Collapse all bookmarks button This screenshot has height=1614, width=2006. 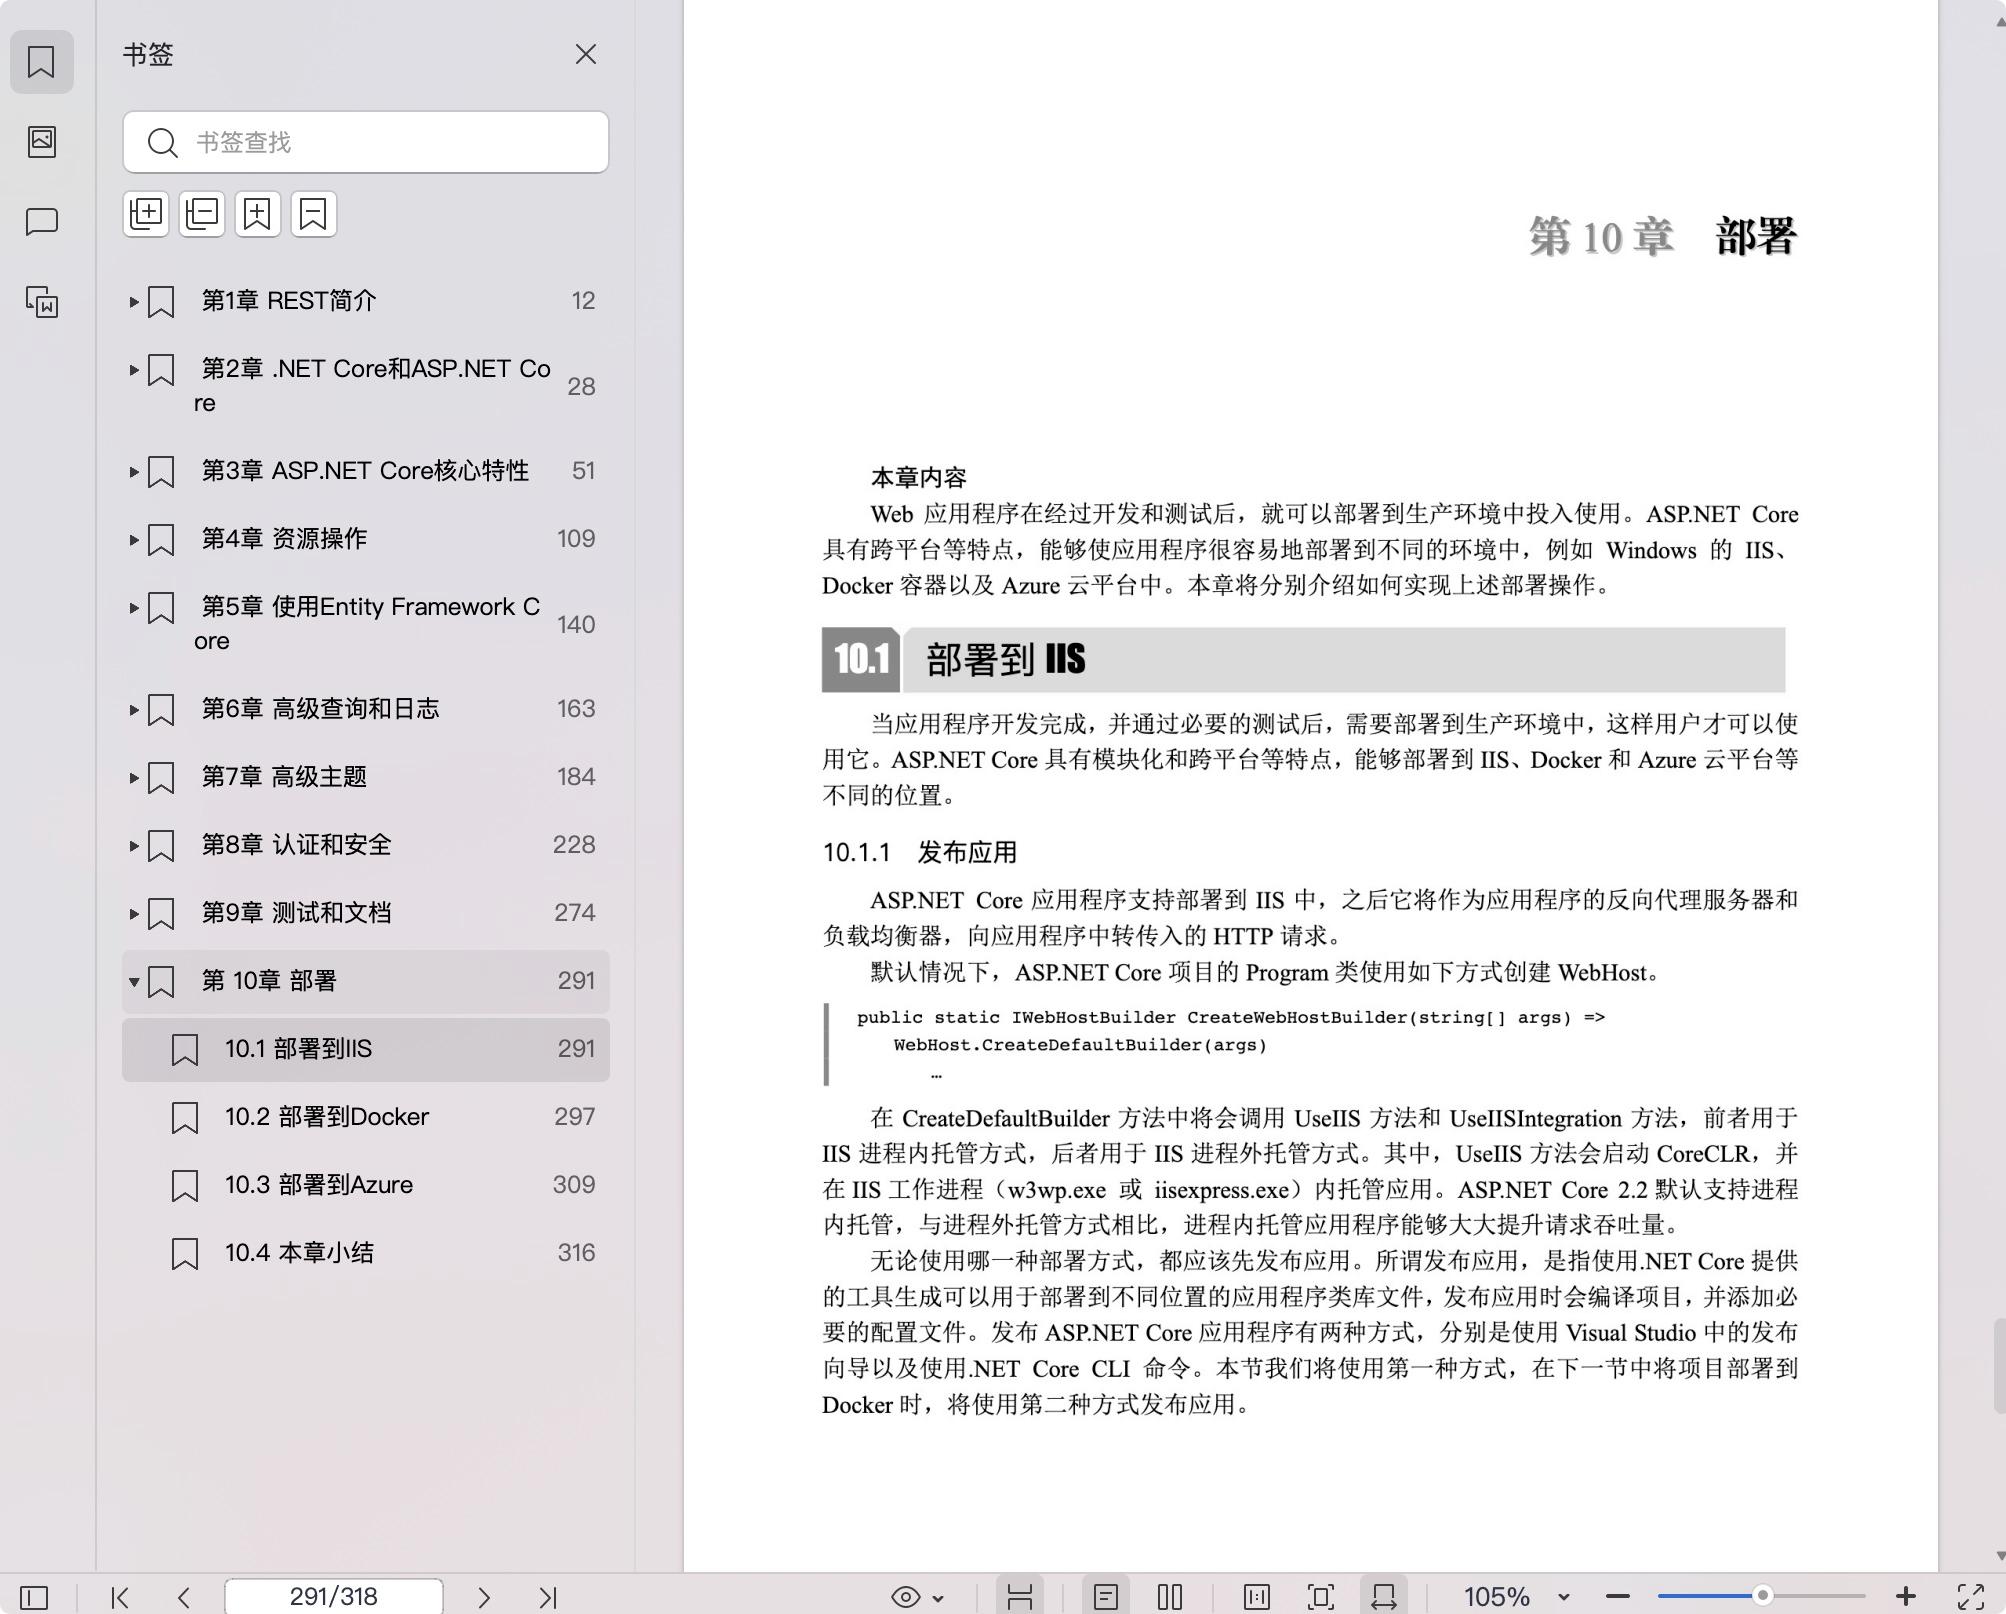click(202, 214)
